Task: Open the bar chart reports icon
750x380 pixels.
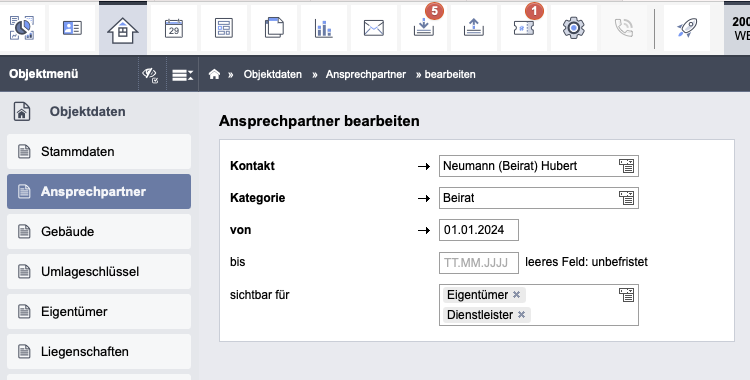Action: click(324, 28)
